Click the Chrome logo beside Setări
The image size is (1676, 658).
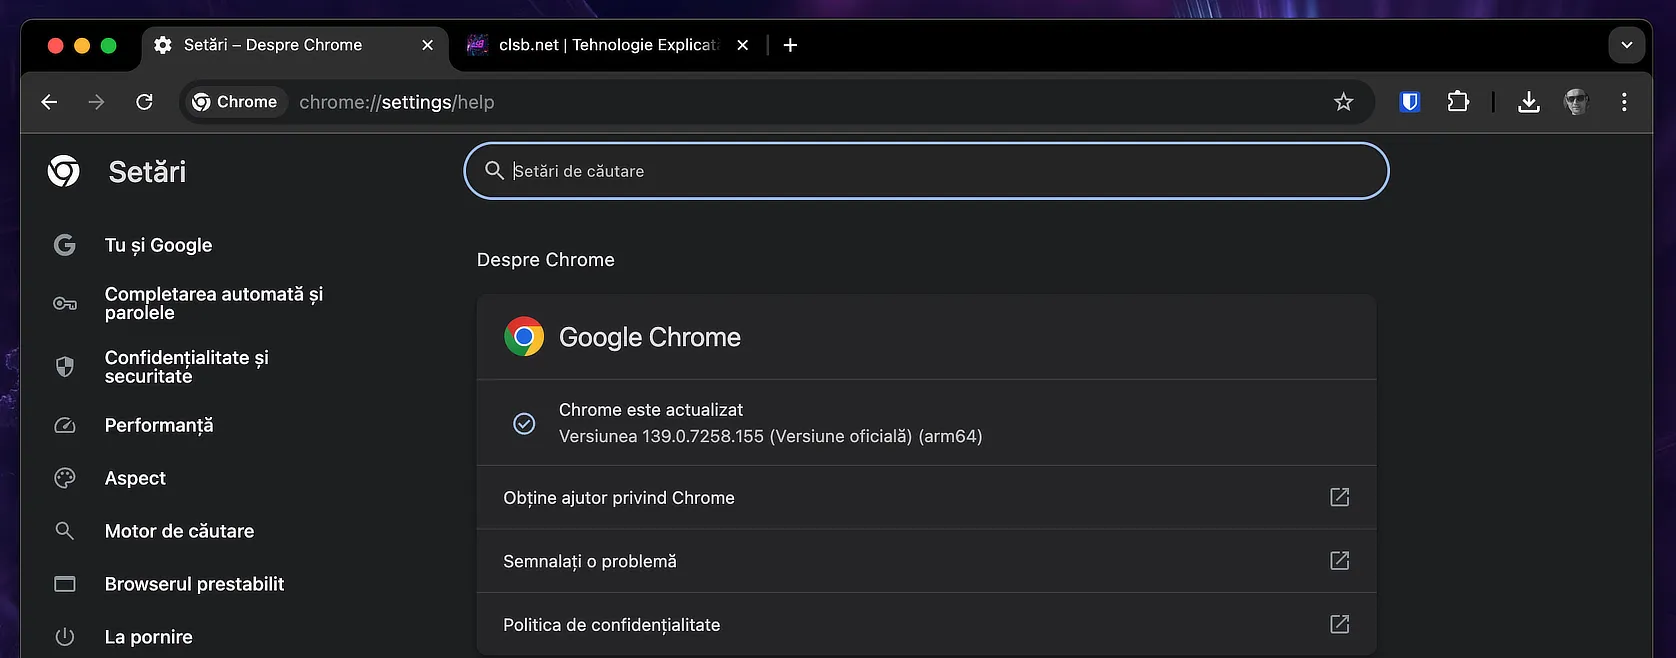(x=64, y=171)
